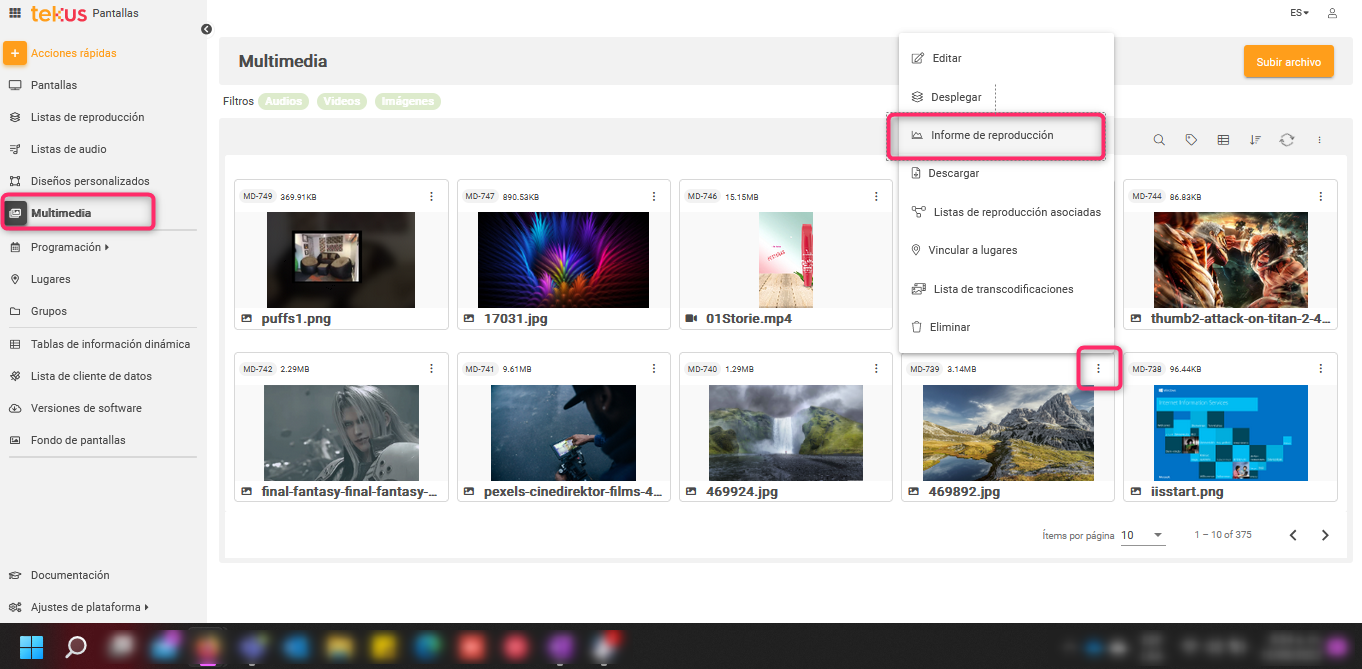The image size is (1362, 669).
Task: Click the sort order icon
Action: (1255, 140)
